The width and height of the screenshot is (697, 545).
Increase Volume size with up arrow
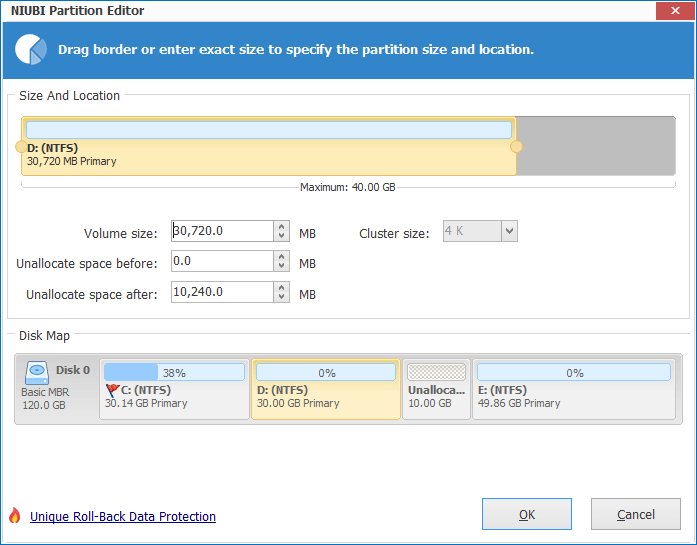click(281, 226)
